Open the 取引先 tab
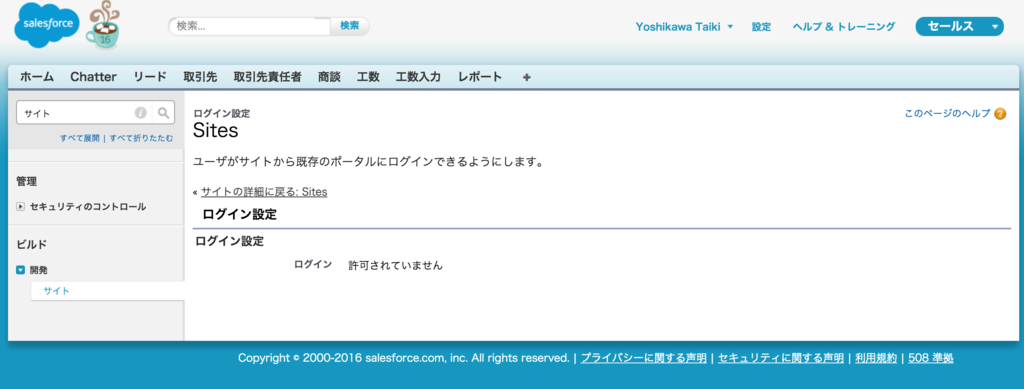 point(200,77)
